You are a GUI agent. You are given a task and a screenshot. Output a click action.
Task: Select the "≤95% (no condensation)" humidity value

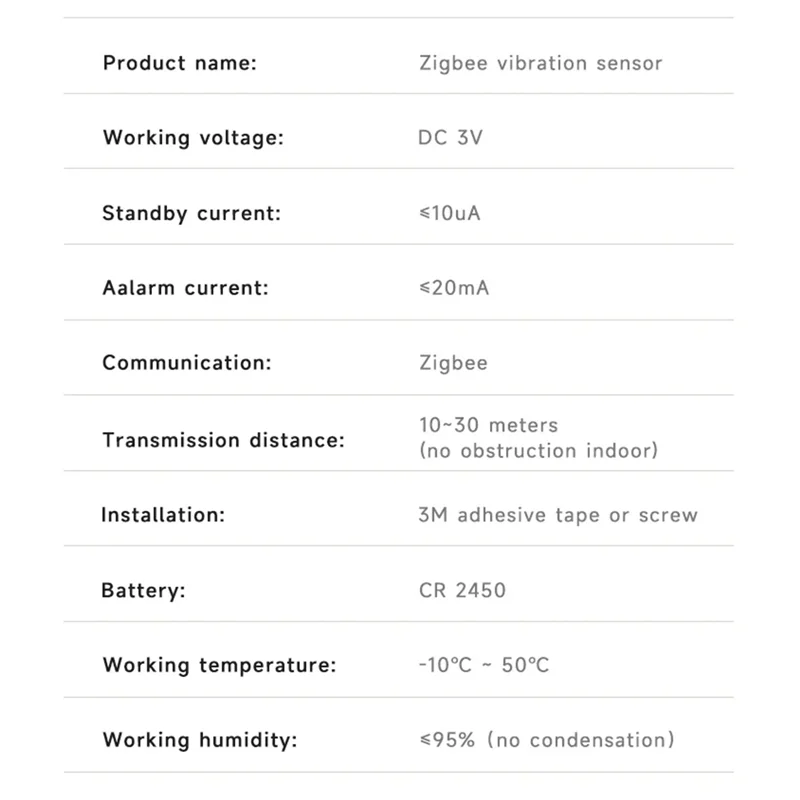point(546,740)
